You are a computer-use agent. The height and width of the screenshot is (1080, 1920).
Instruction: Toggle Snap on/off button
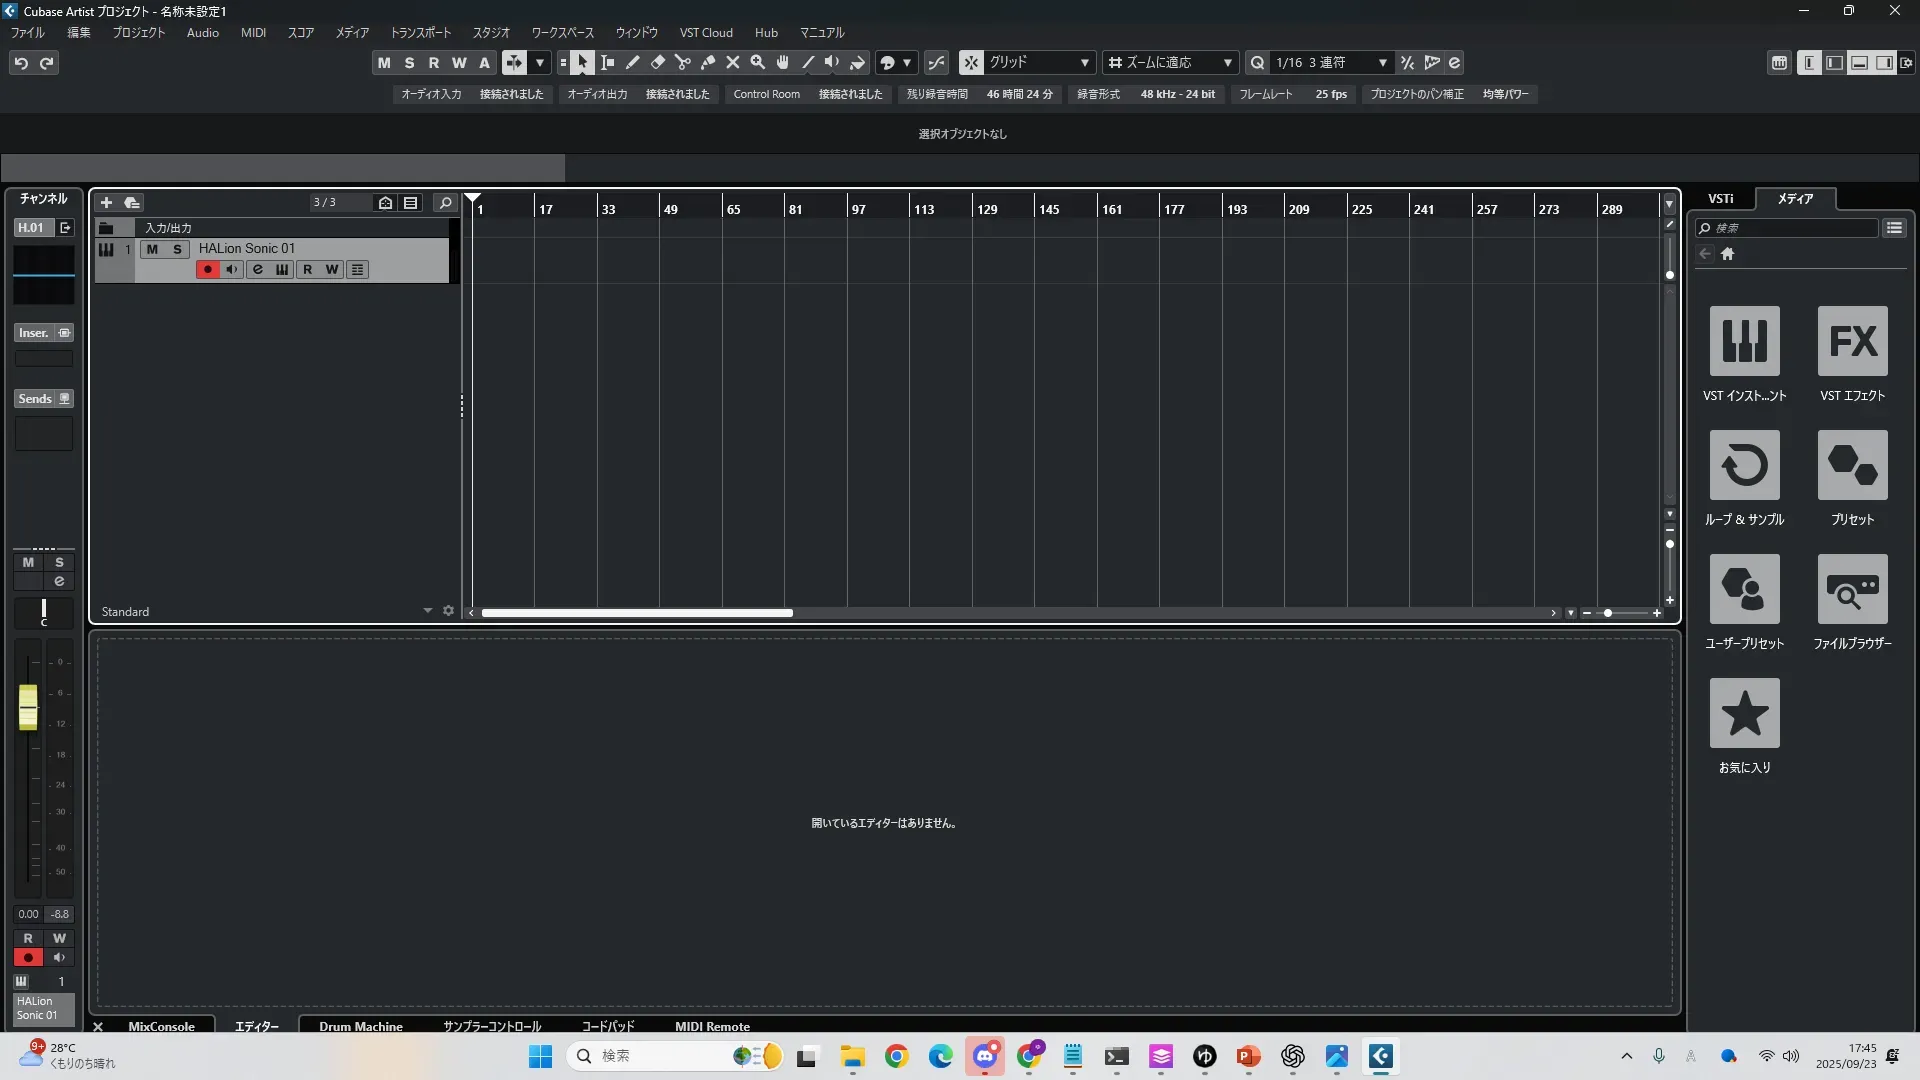coord(971,62)
